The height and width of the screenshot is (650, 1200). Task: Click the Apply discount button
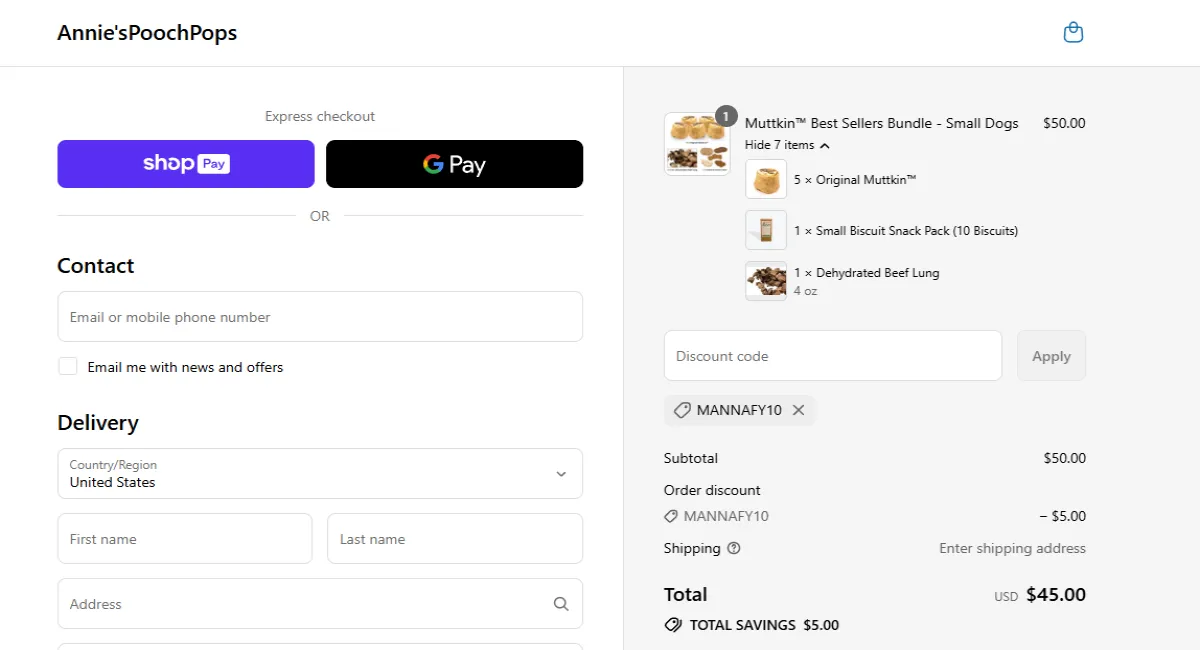[x=1051, y=356]
